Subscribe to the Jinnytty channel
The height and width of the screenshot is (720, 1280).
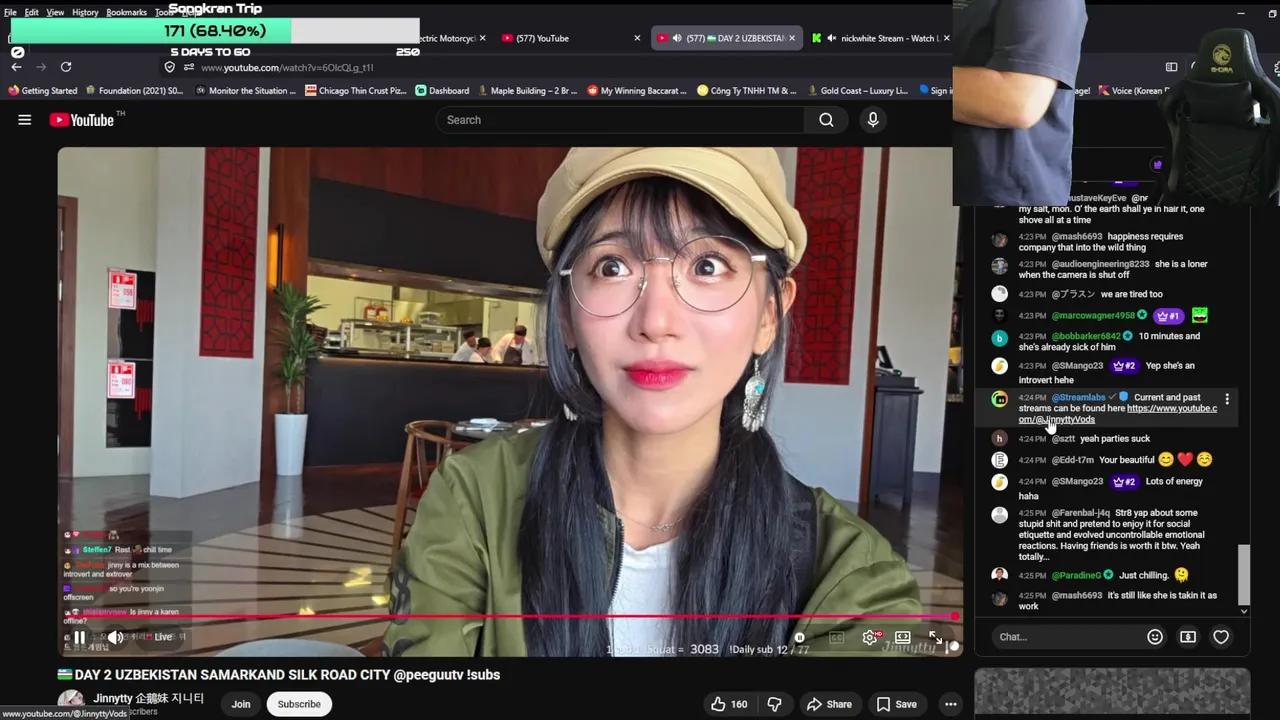click(x=299, y=704)
